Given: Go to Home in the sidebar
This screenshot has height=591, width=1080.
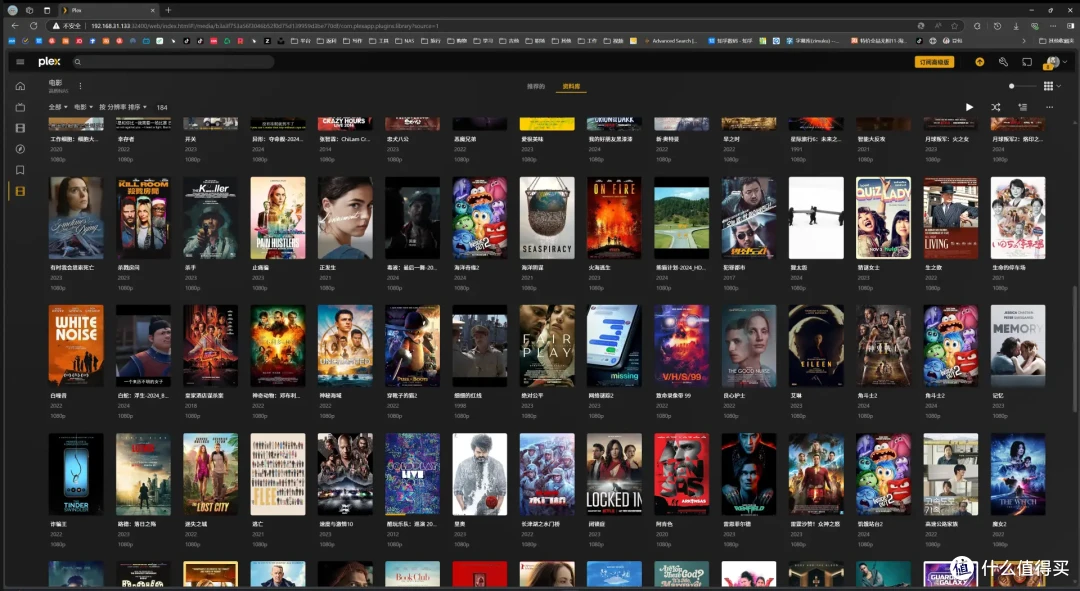Looking at the screenshot, I should click(x=20, y=86).
